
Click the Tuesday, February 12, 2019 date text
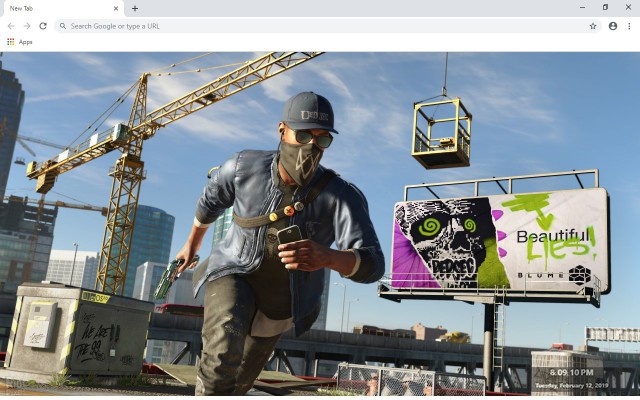pos(571,385)
